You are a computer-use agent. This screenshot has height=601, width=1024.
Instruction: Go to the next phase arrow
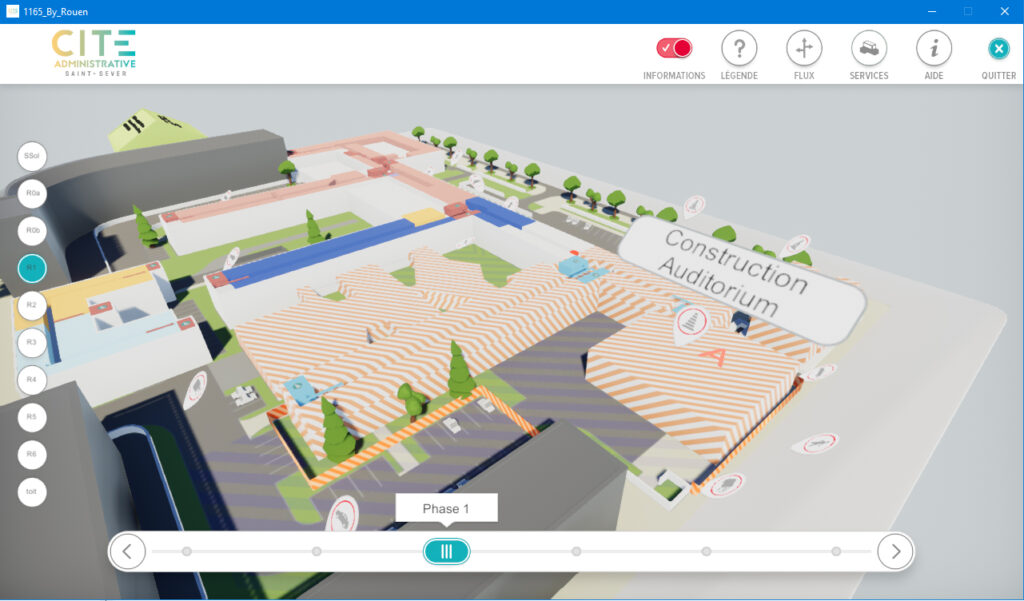(895, 551)
